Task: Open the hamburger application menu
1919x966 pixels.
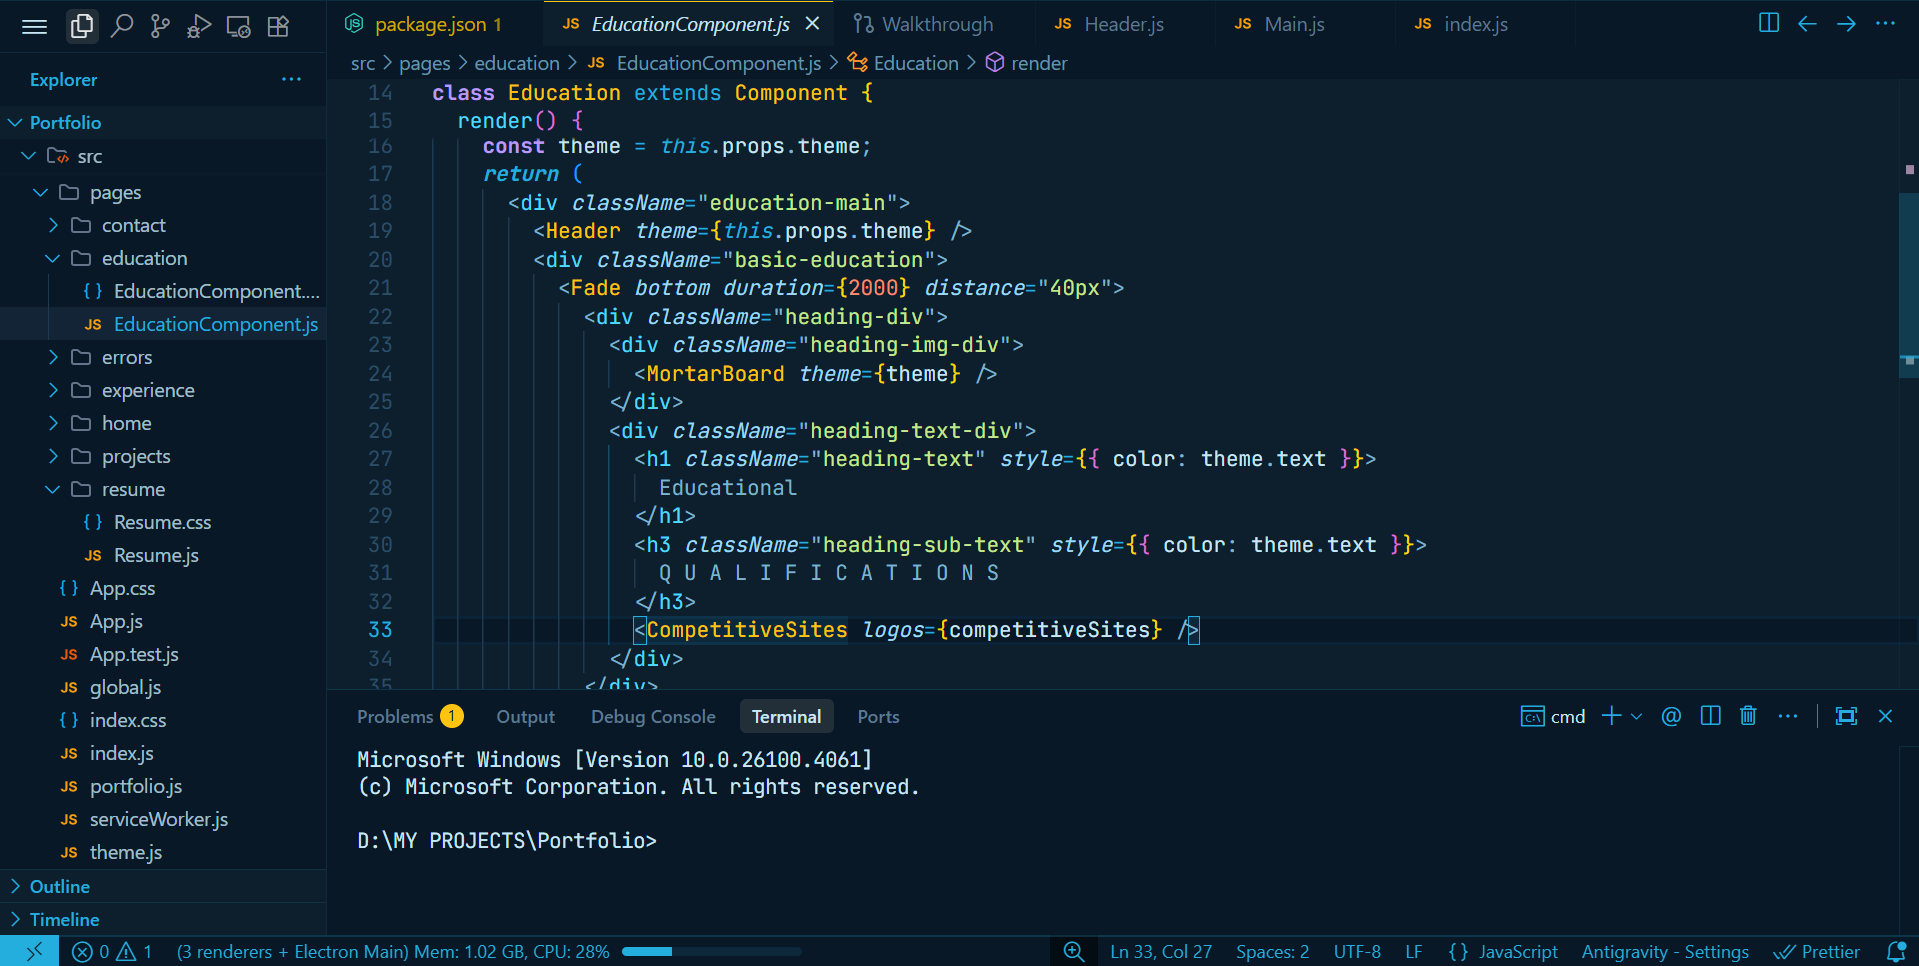Action: [x=35, y=26]
